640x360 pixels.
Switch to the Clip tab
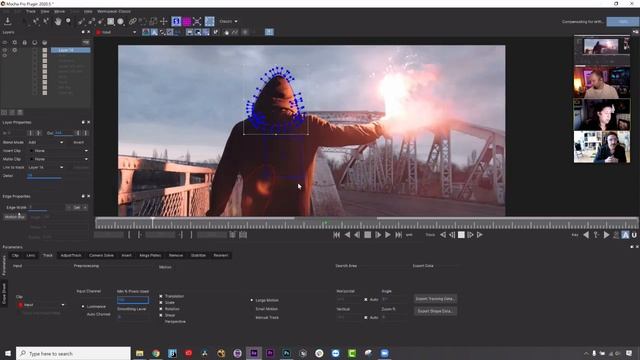(15, 256)
